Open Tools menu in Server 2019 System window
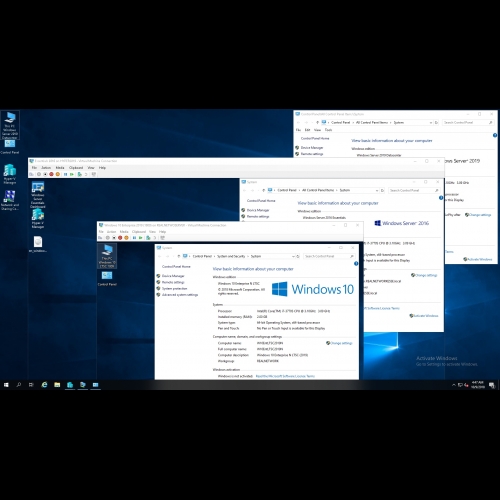 (x=328, y=130)
